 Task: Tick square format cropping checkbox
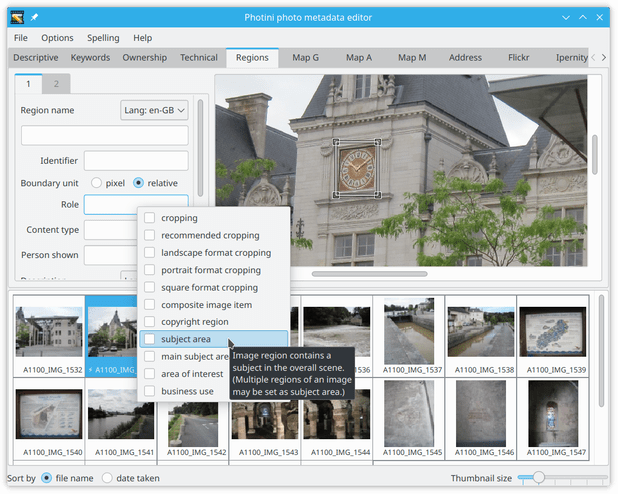149,287
